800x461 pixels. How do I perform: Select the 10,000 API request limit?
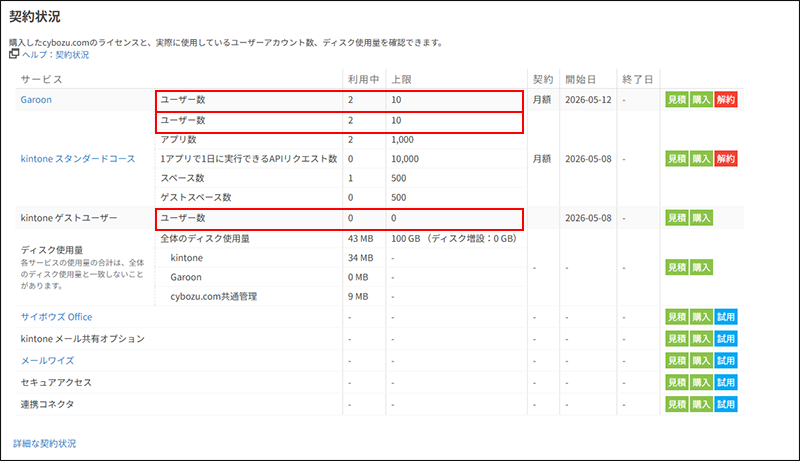[x=405, y=159]
